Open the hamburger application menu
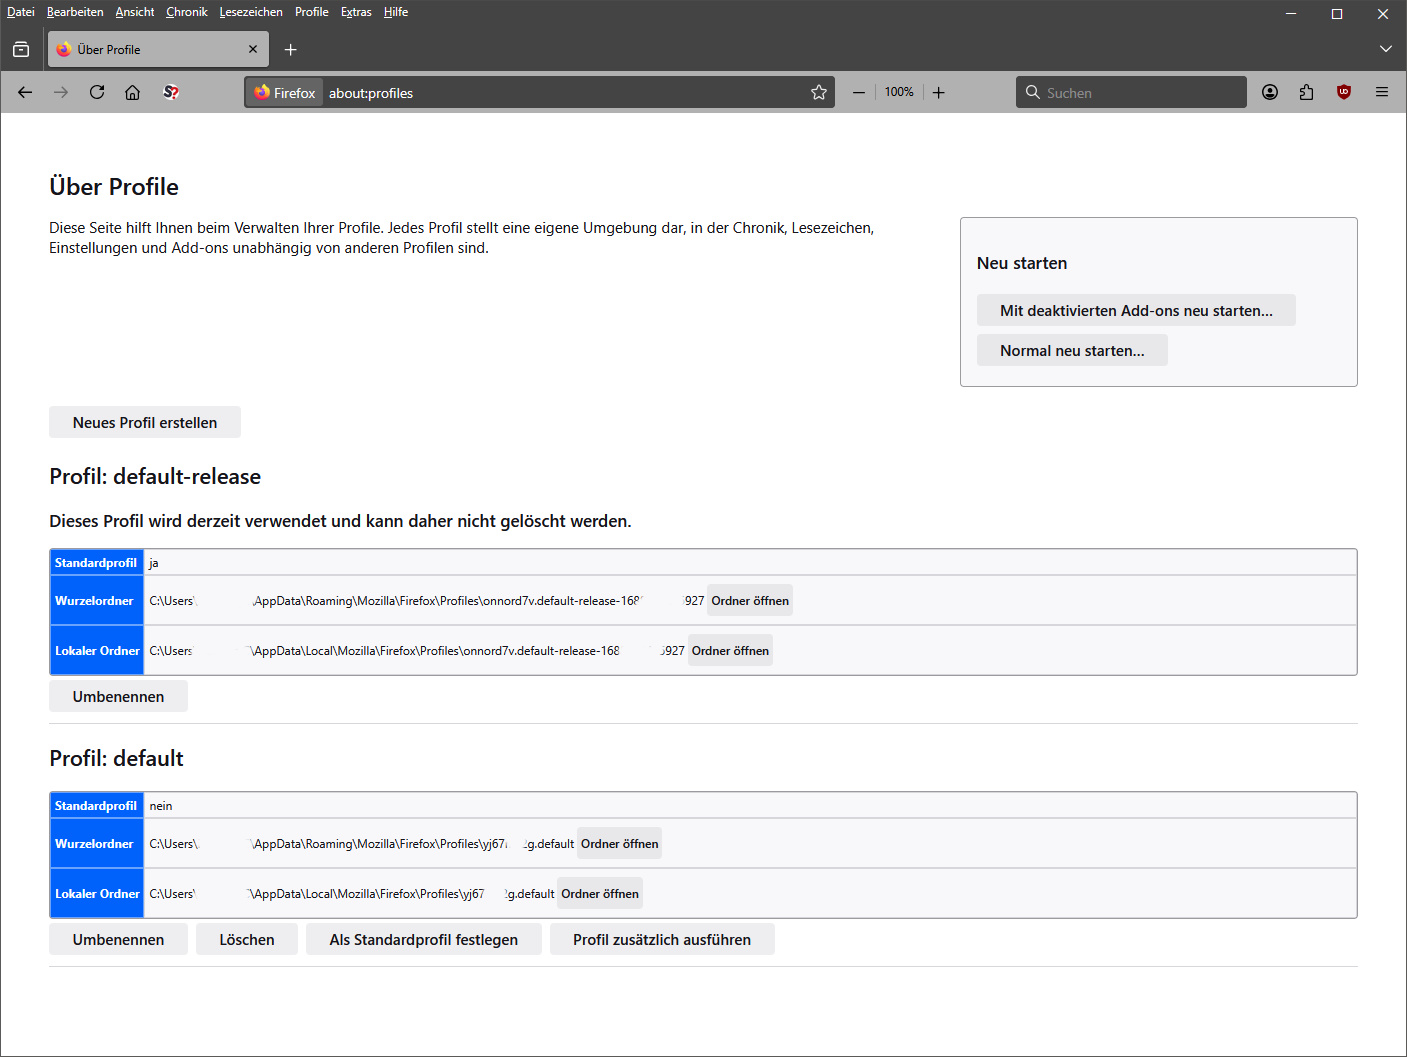 [x=1382, y=92]
